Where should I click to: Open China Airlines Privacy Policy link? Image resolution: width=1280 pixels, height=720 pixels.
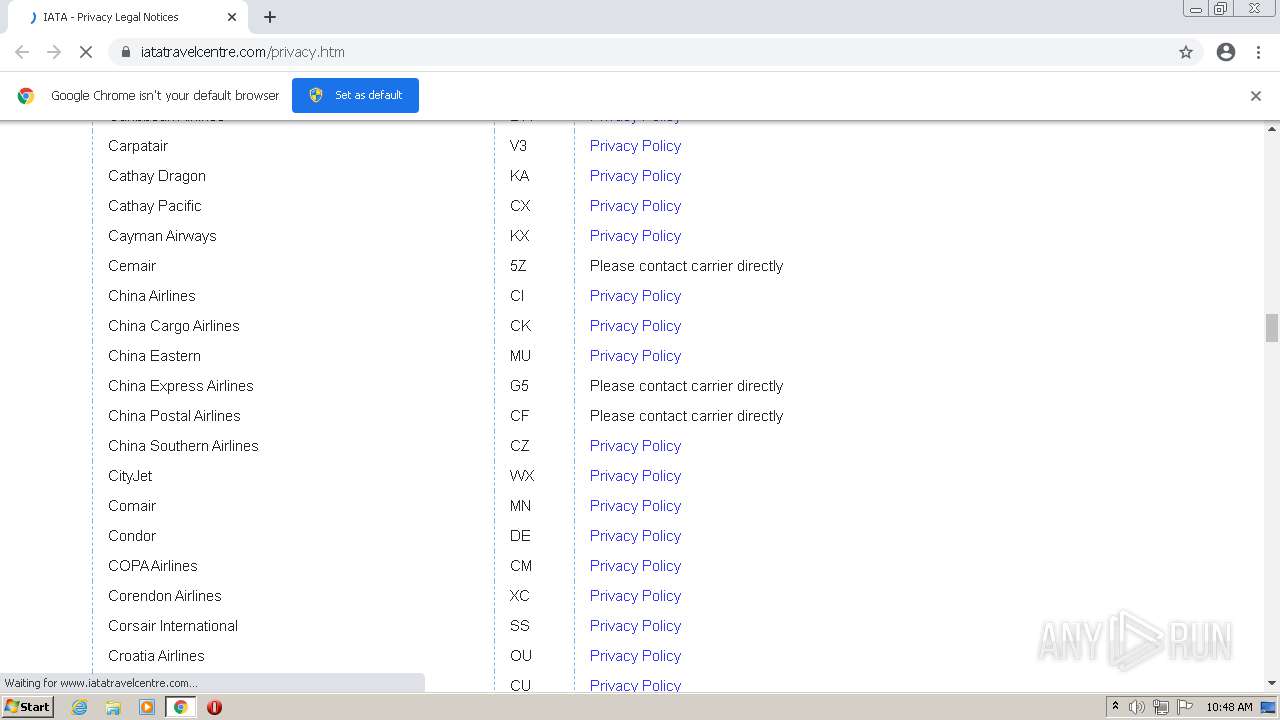point(635,296)
